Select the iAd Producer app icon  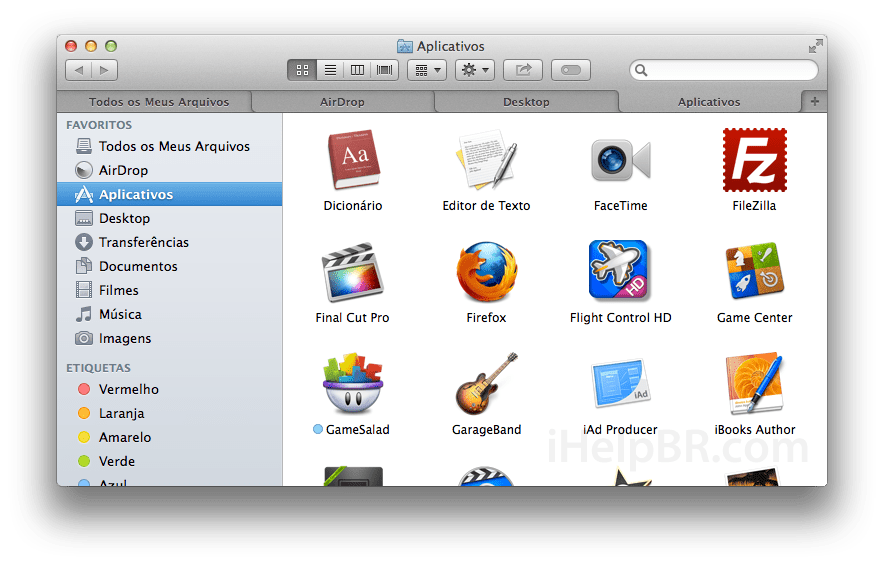620,383
